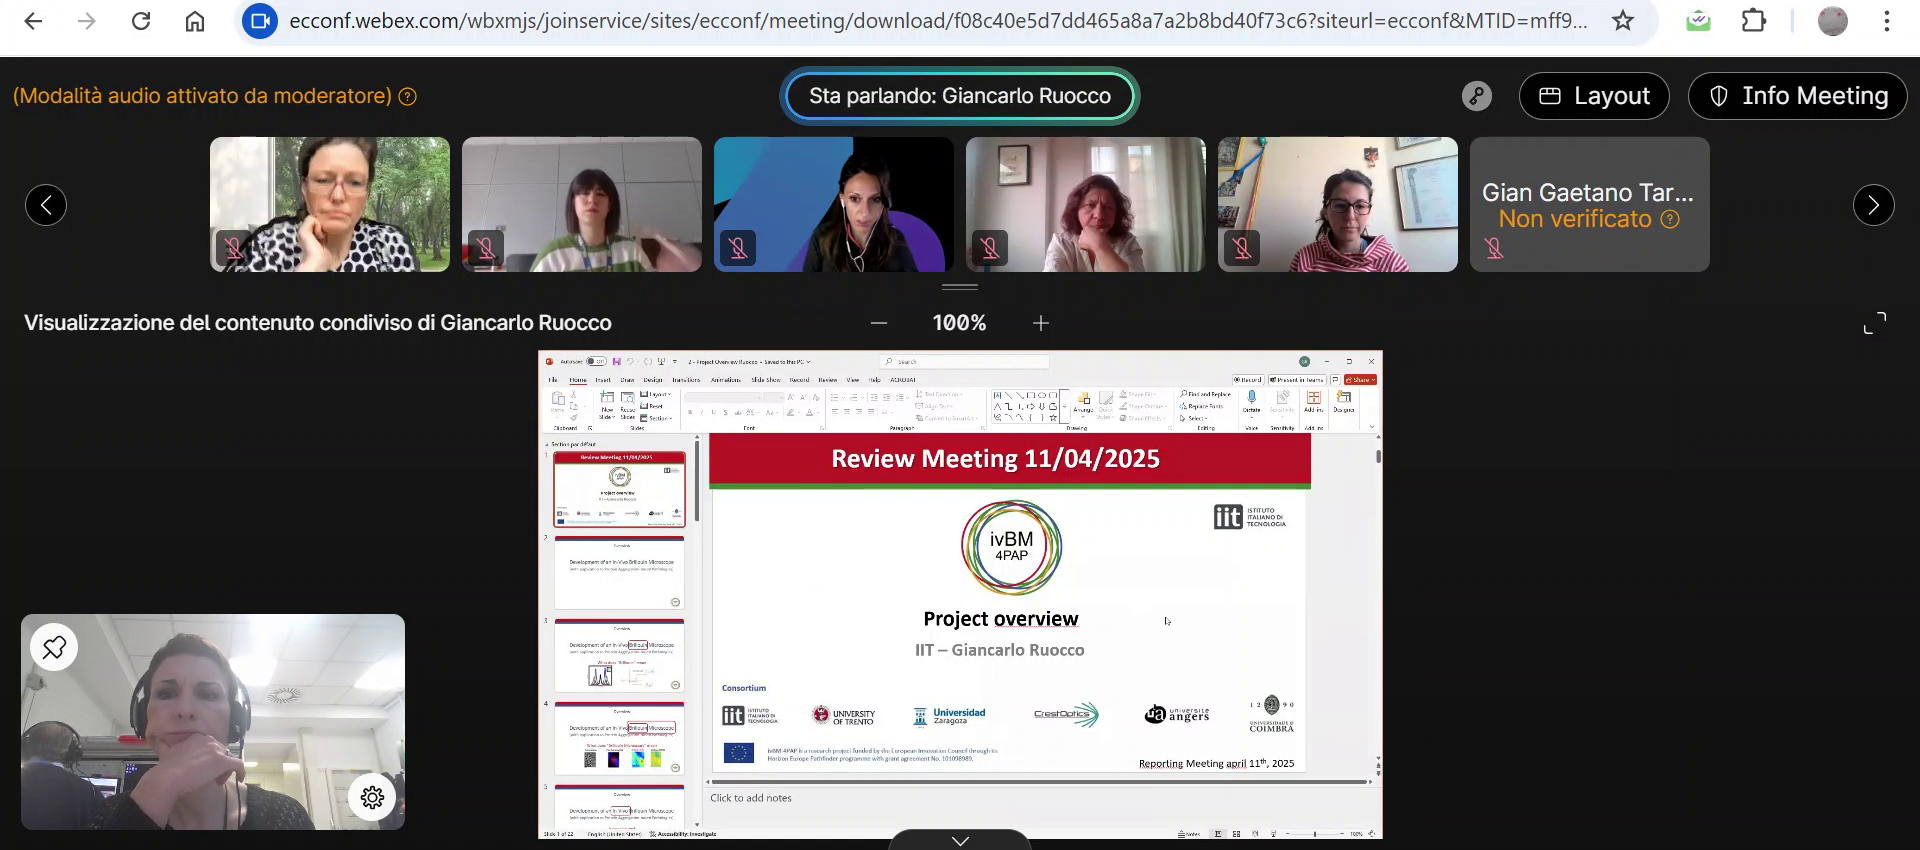Open the Info Meeting panel
This screenshot has width=1920, height=850.
(1797, 96)
